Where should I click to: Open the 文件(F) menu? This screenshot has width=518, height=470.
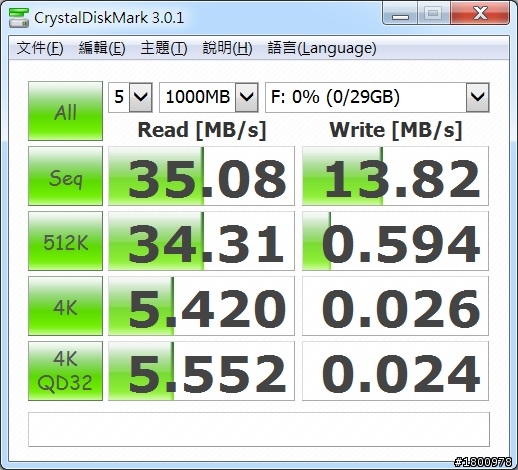pyautogui.click(x=40, y=48)
